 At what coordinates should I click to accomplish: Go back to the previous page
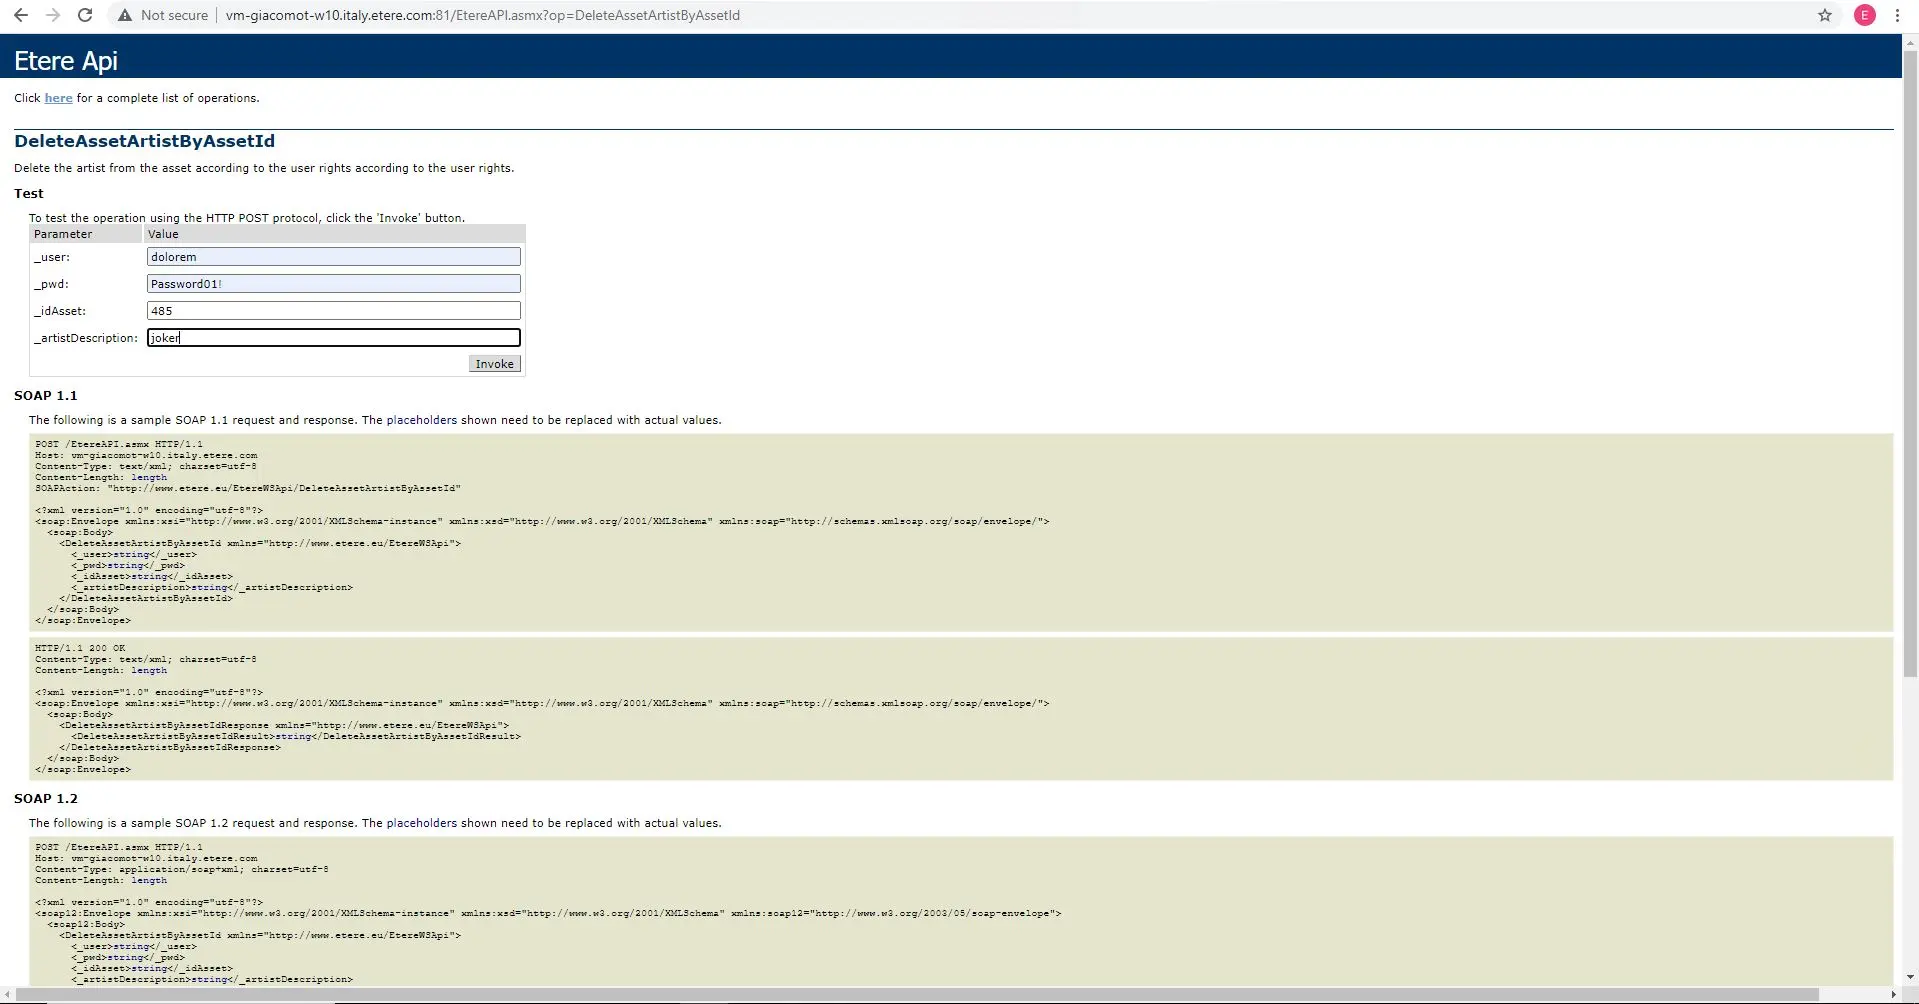click(x=20, y=15)
